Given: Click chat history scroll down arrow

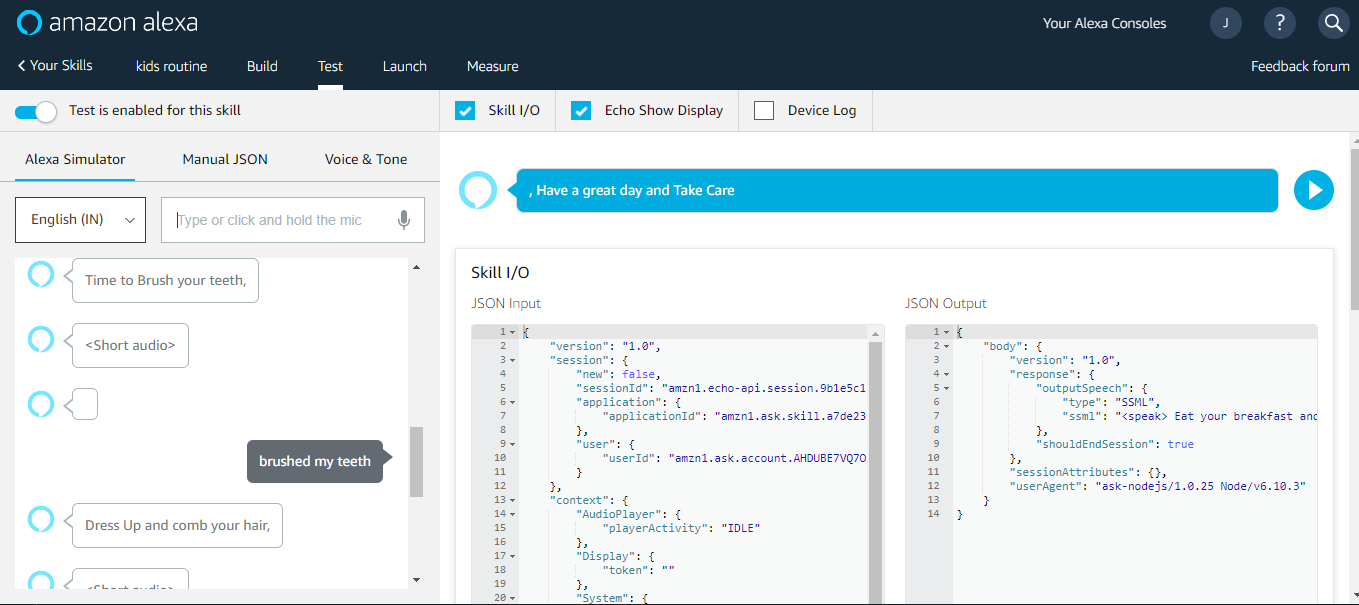Looking at the screenshot, I should point(416,580).
